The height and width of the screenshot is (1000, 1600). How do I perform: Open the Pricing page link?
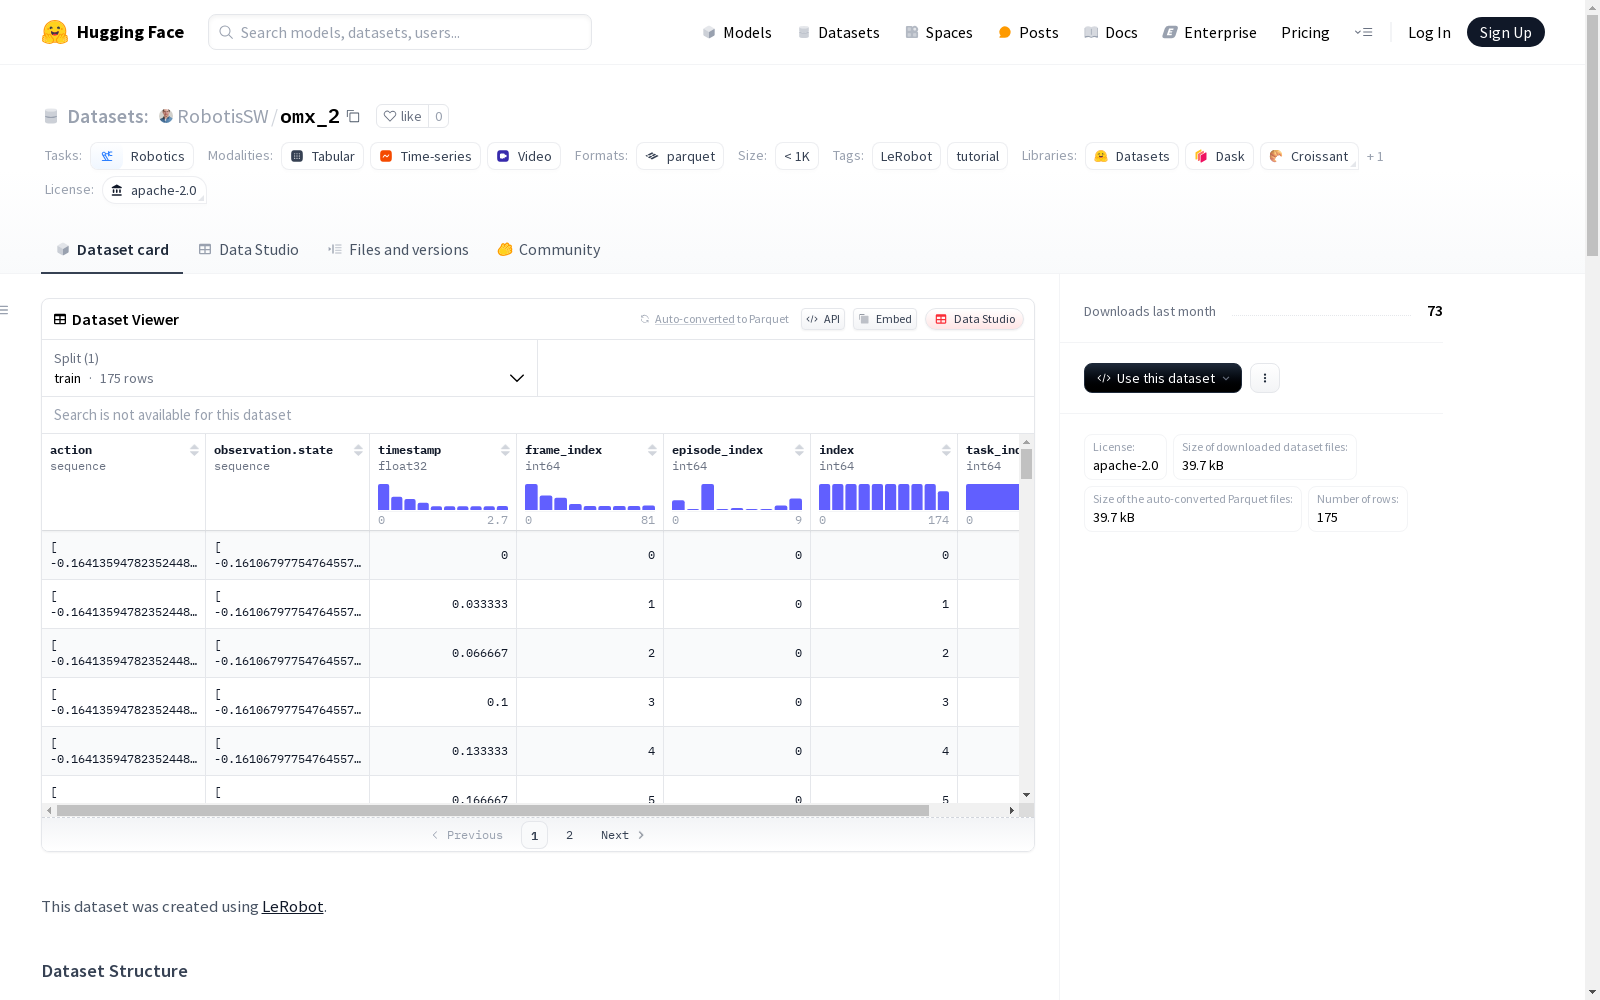(1305, 32)
